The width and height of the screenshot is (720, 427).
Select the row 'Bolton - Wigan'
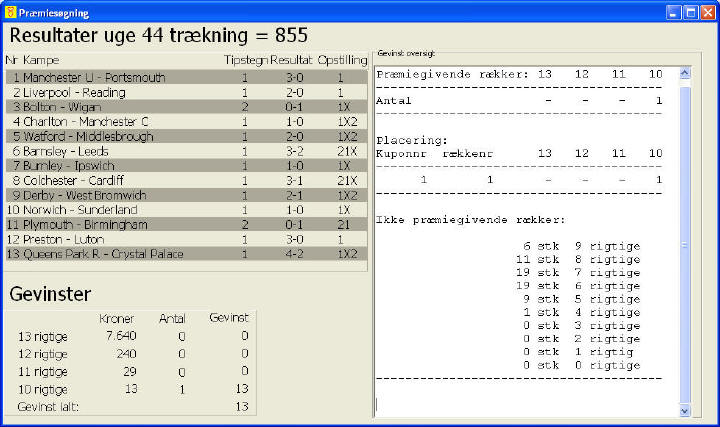click(186, 107)
